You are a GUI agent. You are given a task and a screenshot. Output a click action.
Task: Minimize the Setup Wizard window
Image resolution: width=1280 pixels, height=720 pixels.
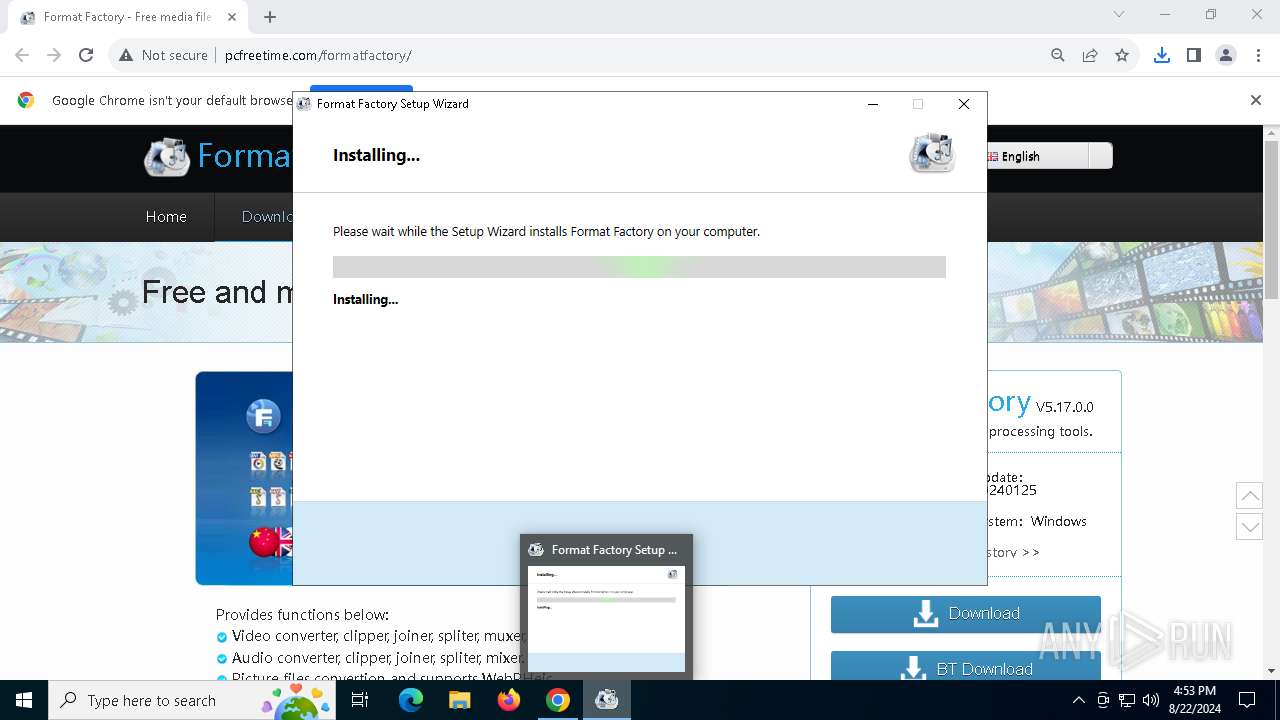(x=873, y=104)
